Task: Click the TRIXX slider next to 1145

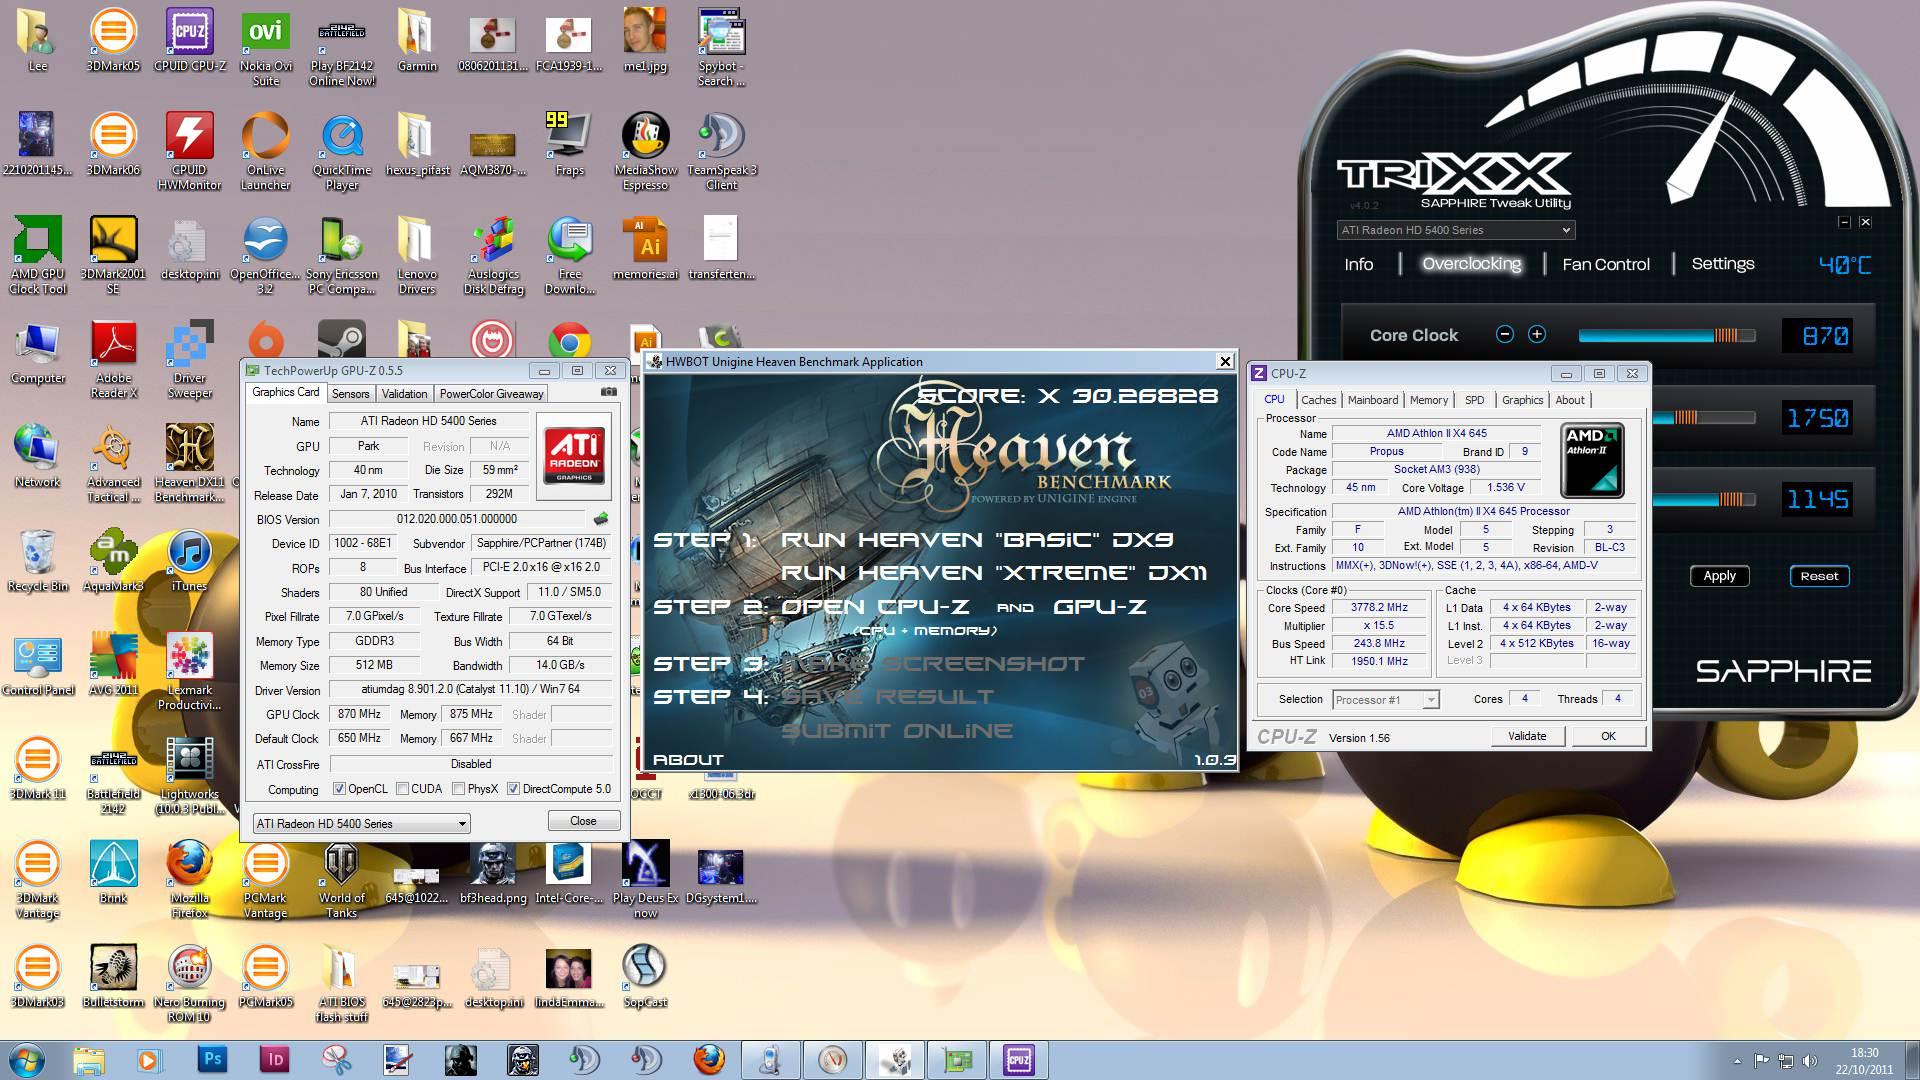Action: tap(1703, 499)
